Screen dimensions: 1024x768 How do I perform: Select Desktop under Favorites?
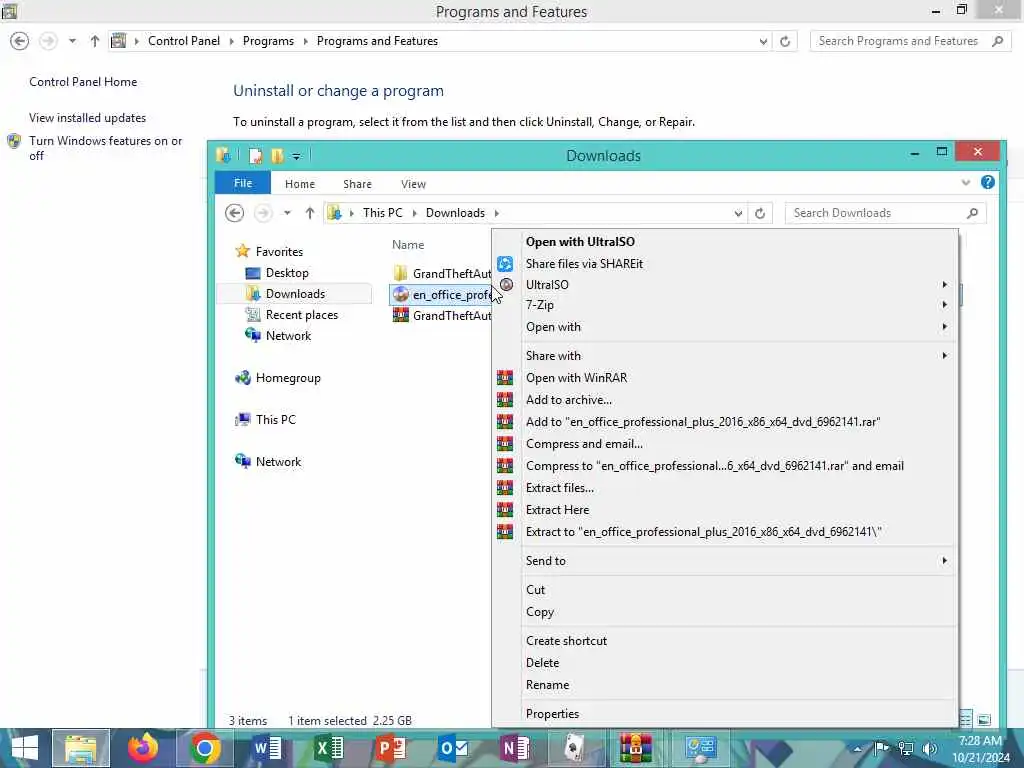[287, 273]
